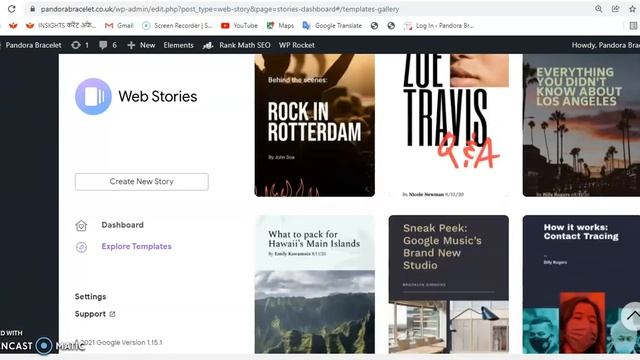Click the Dashboard home icon
The height and width of the screenshot is (360, 640).
[x=81, y=225]
